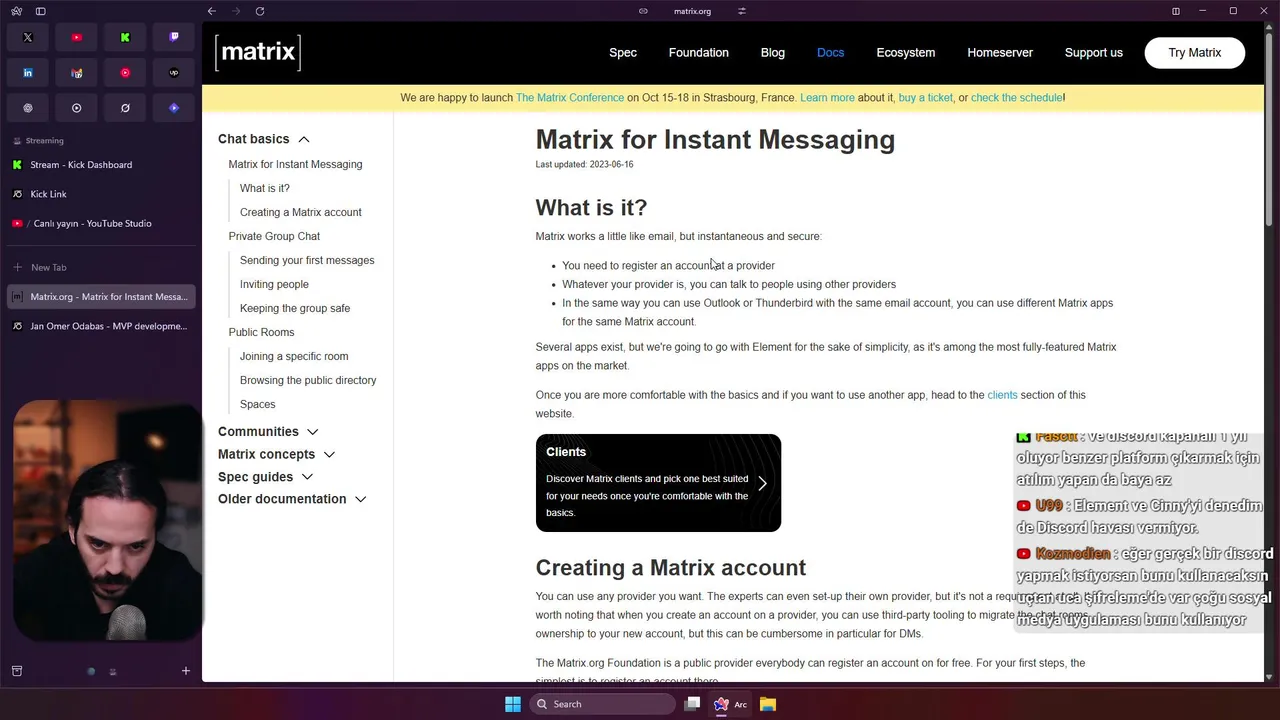Click the matrix logo in site header

(x=258, y=53)
